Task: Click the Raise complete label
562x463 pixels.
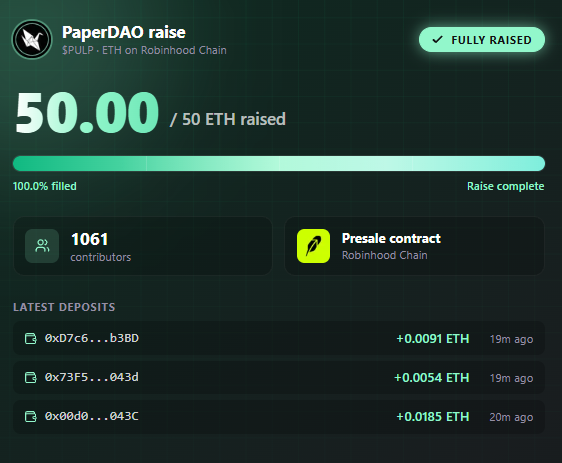Action: pos(505,186)
